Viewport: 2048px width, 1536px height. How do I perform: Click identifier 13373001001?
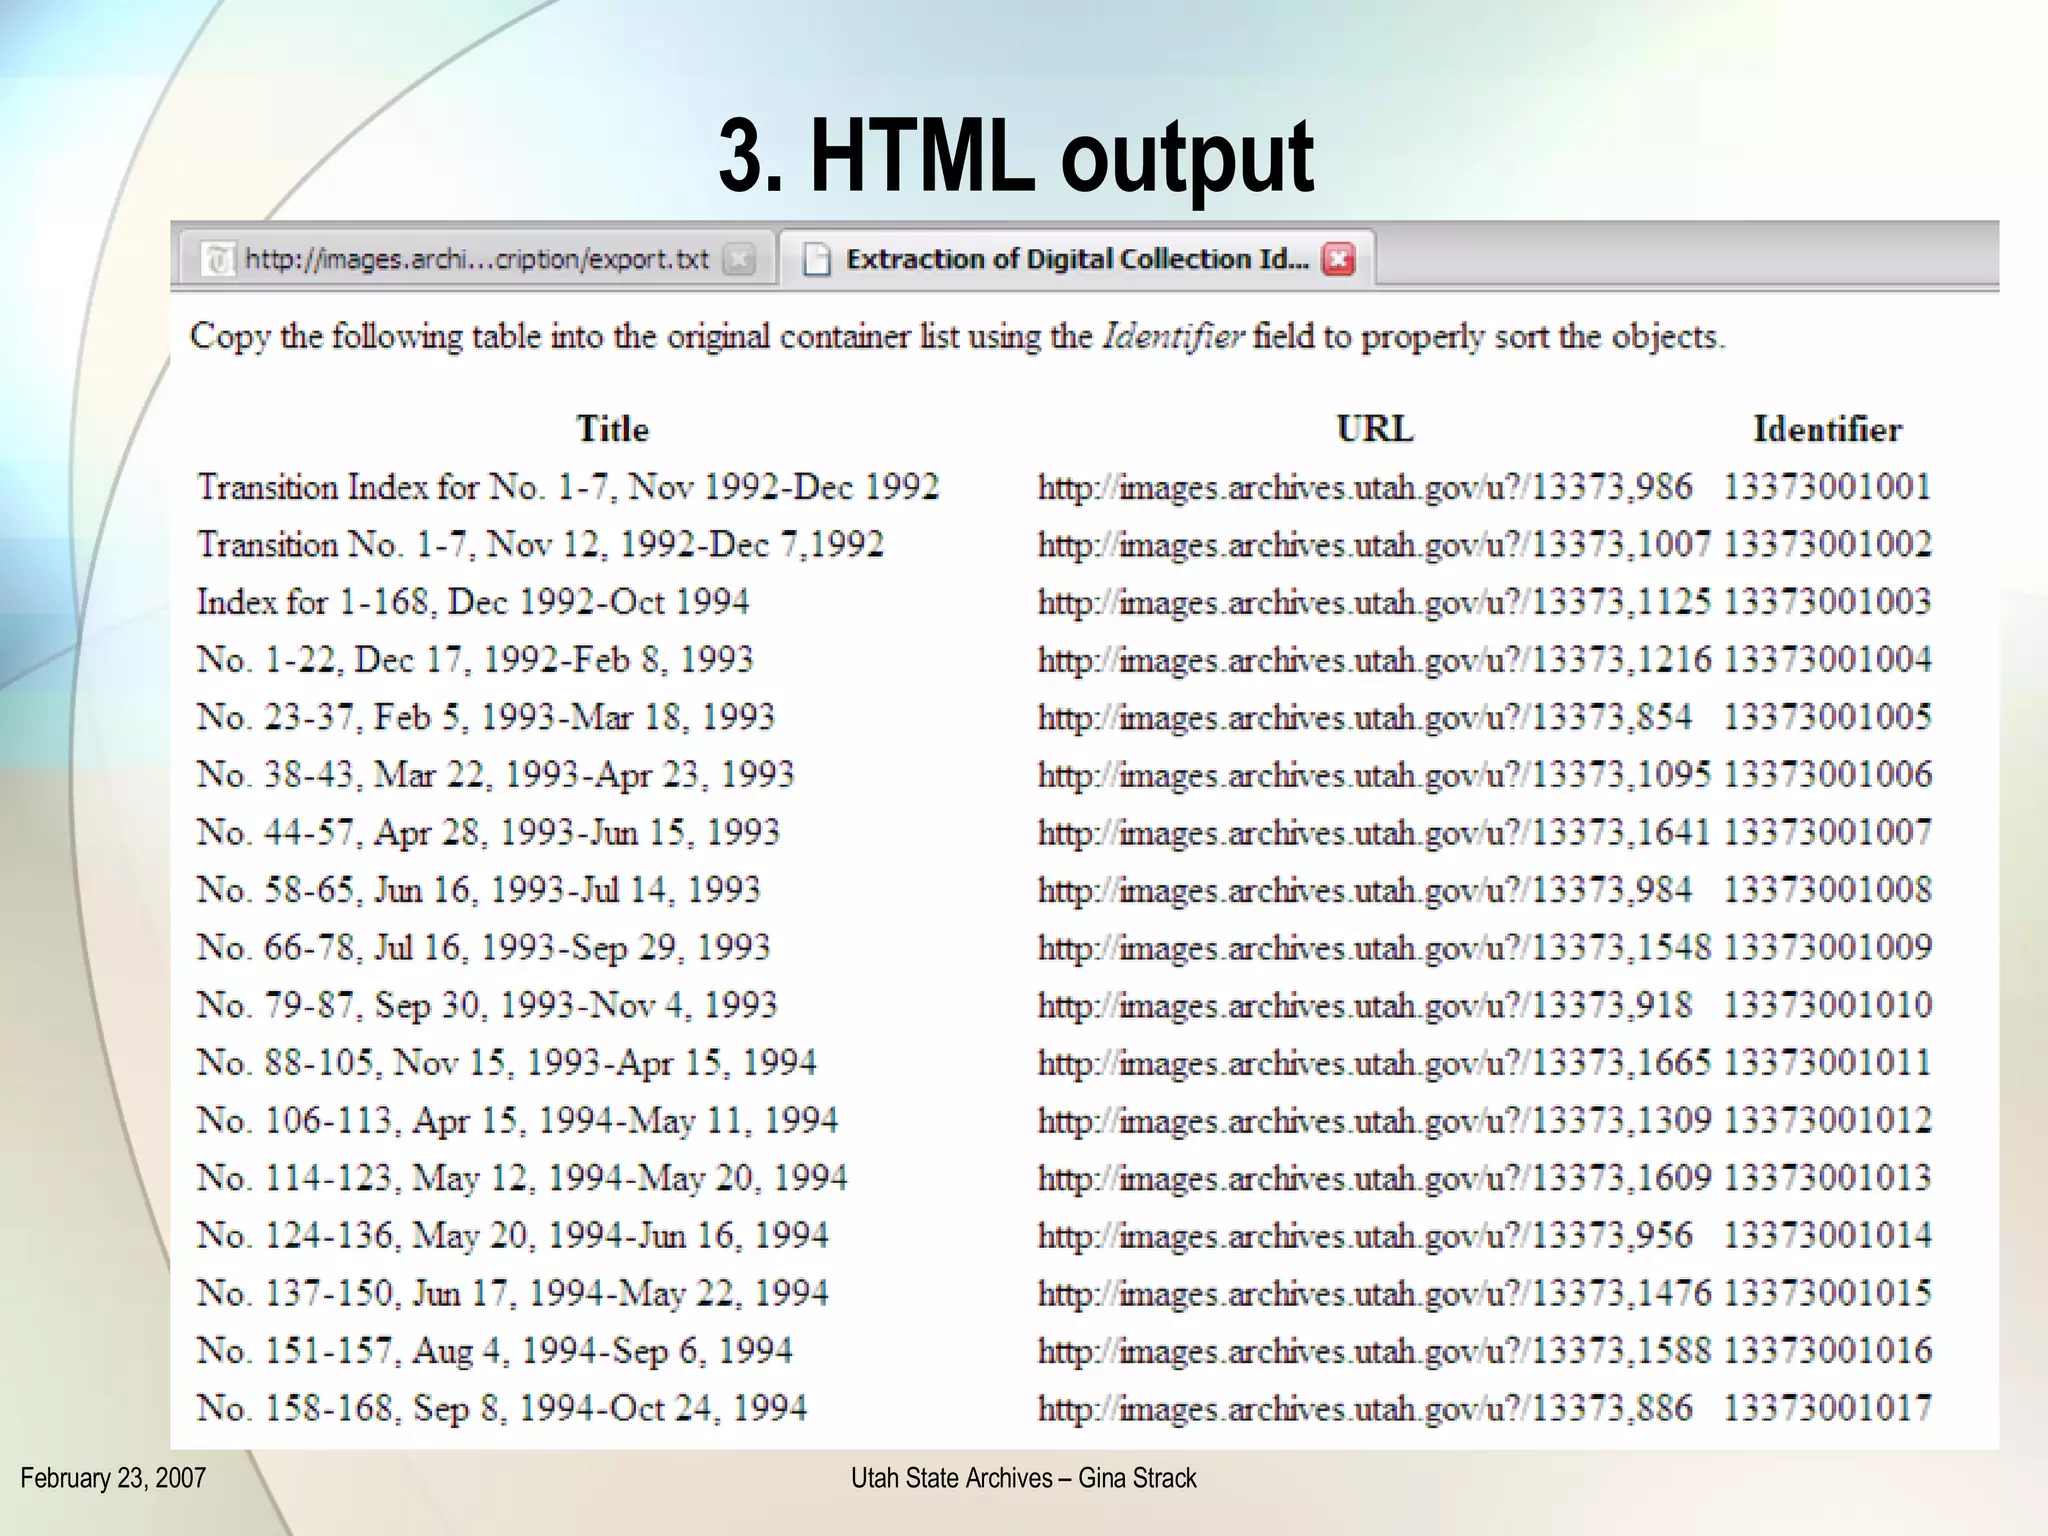click(x=1827, y=487)
